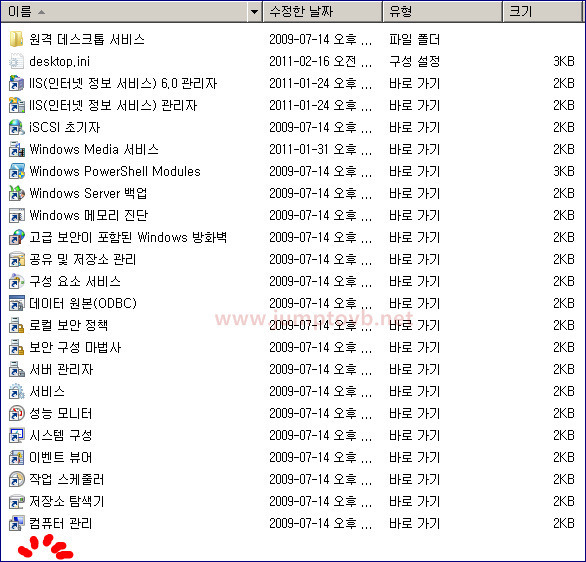Select the '성능 모니터' name text
Viewport: 586px width, 562px height.
click(x=61, y=414)
